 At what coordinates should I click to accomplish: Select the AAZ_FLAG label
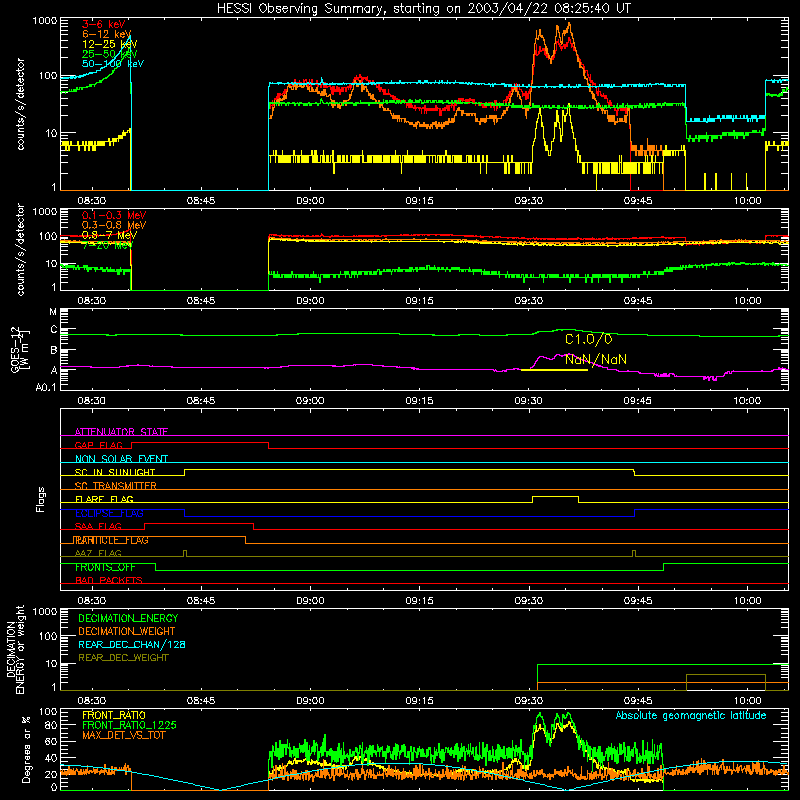[x=98, y=553]
